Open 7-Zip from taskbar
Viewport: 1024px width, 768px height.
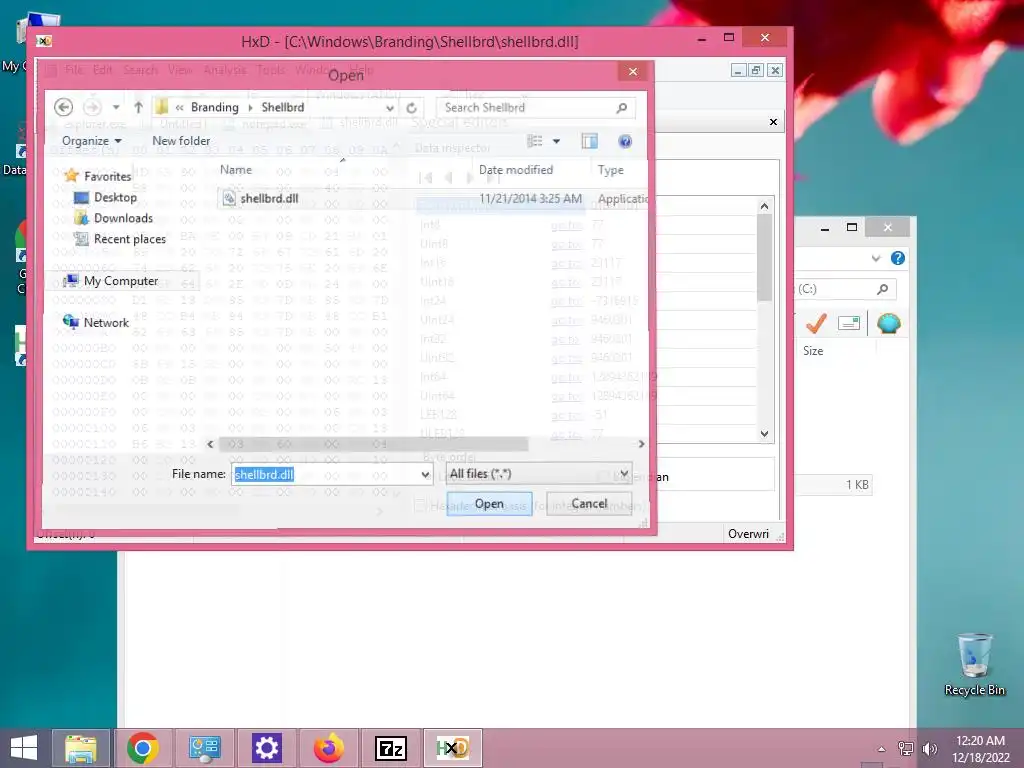[391, 748]
